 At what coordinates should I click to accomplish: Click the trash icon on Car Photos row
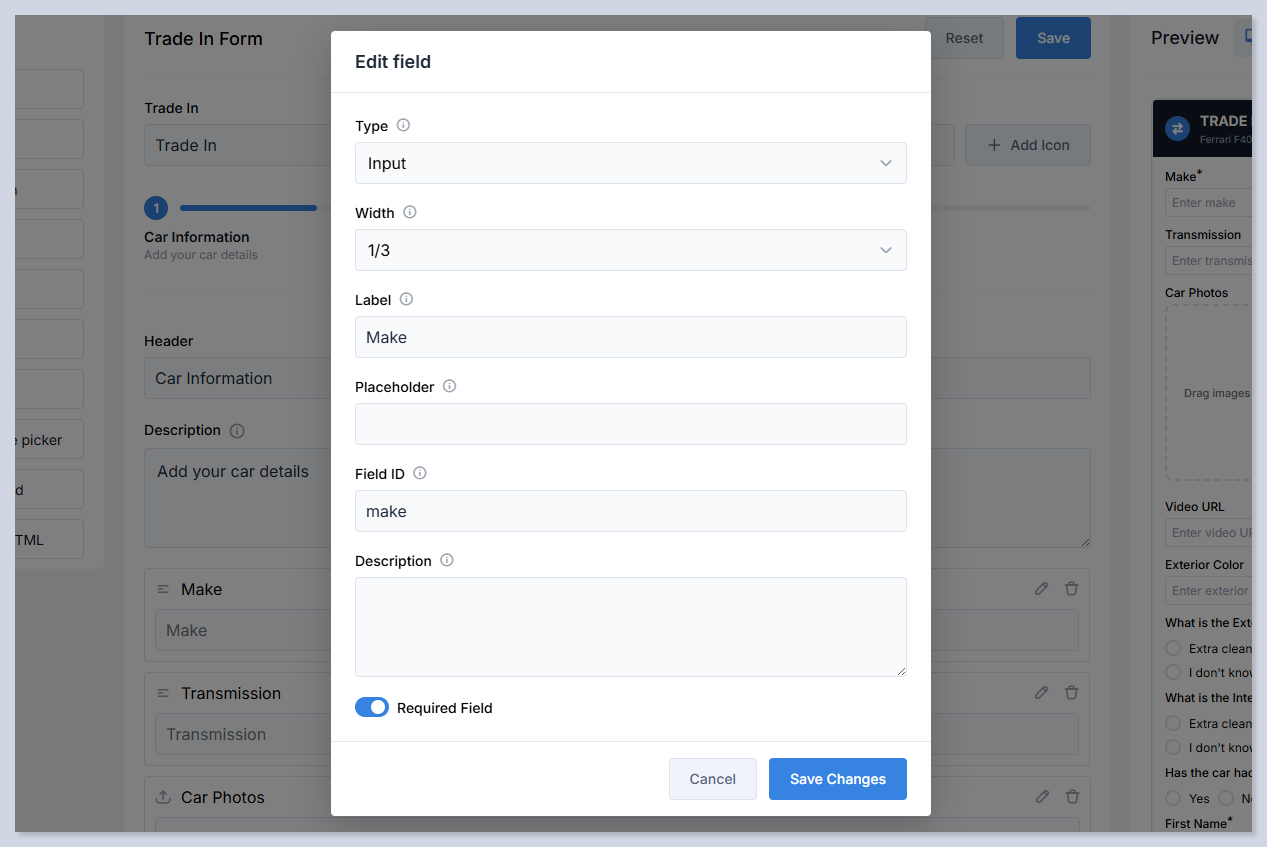tap(1072, 797)
